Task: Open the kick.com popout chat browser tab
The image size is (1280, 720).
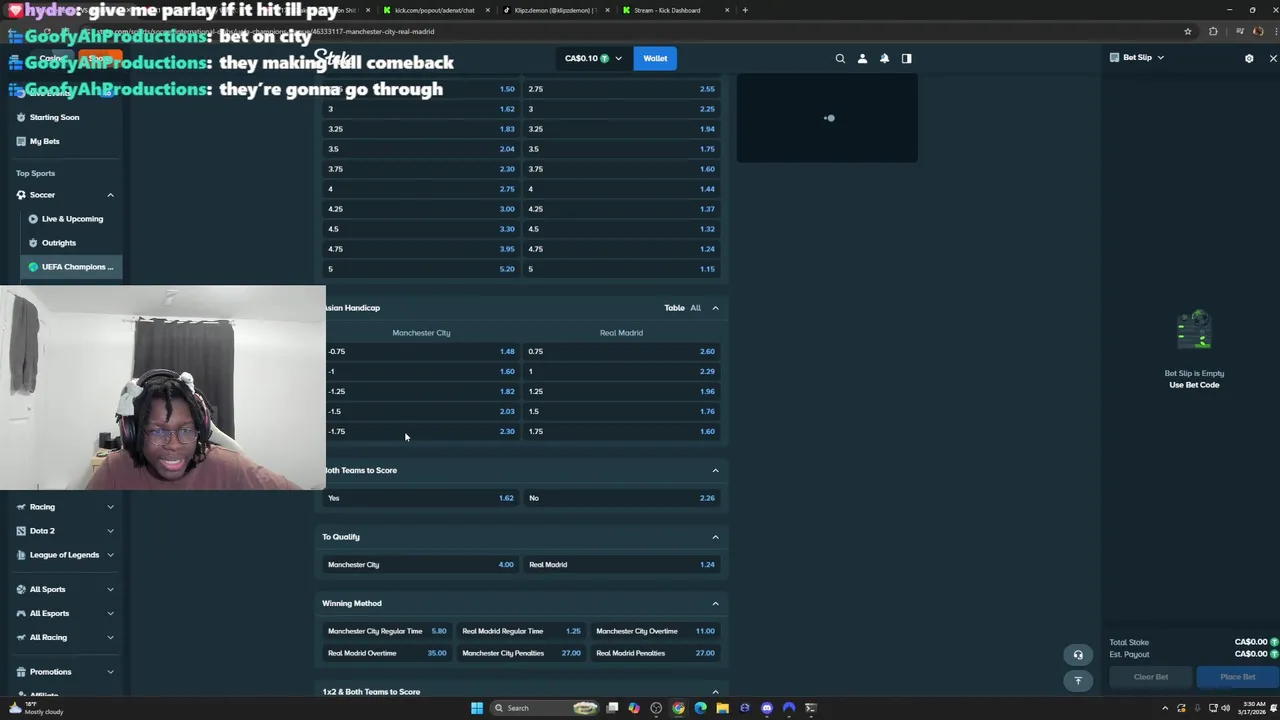Action: click(x=434, y=10)
